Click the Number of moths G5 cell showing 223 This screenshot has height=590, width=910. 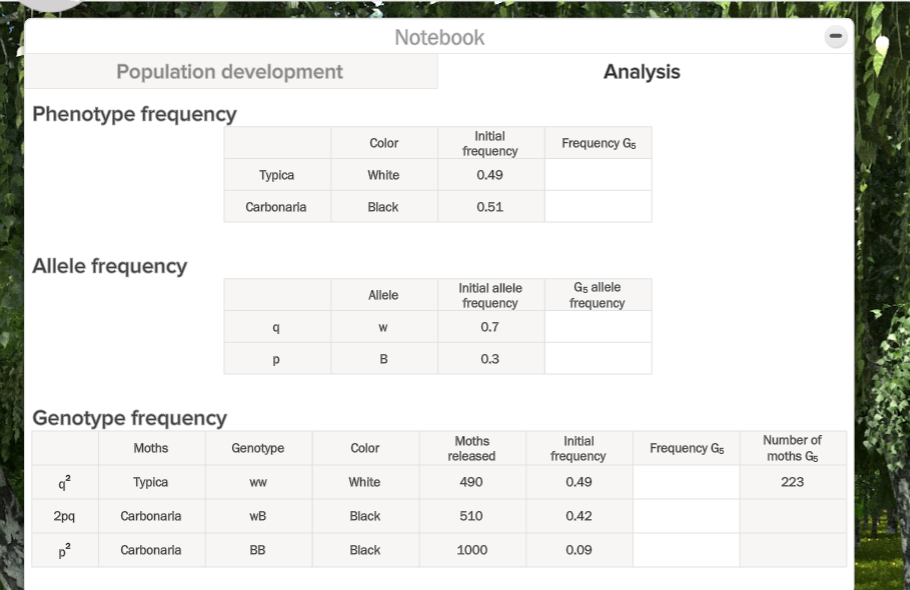793,482
